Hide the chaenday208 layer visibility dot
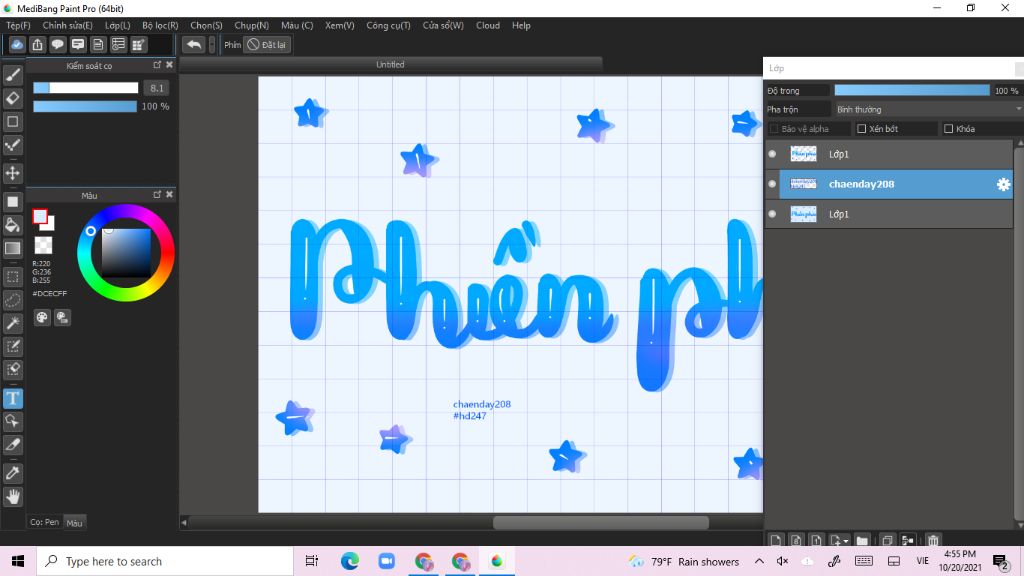 click(773, 184)
